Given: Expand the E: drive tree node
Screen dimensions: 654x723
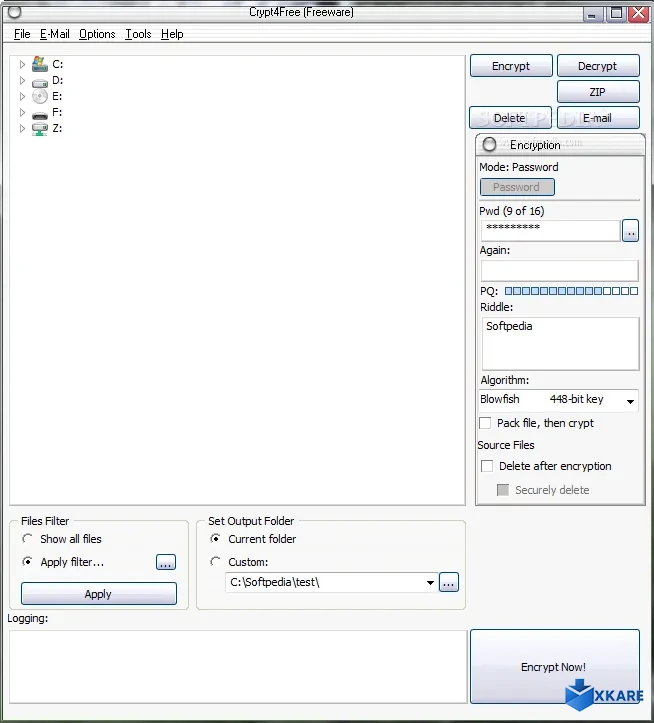Looking at the screenshot, I should click(x=22, y=96).
